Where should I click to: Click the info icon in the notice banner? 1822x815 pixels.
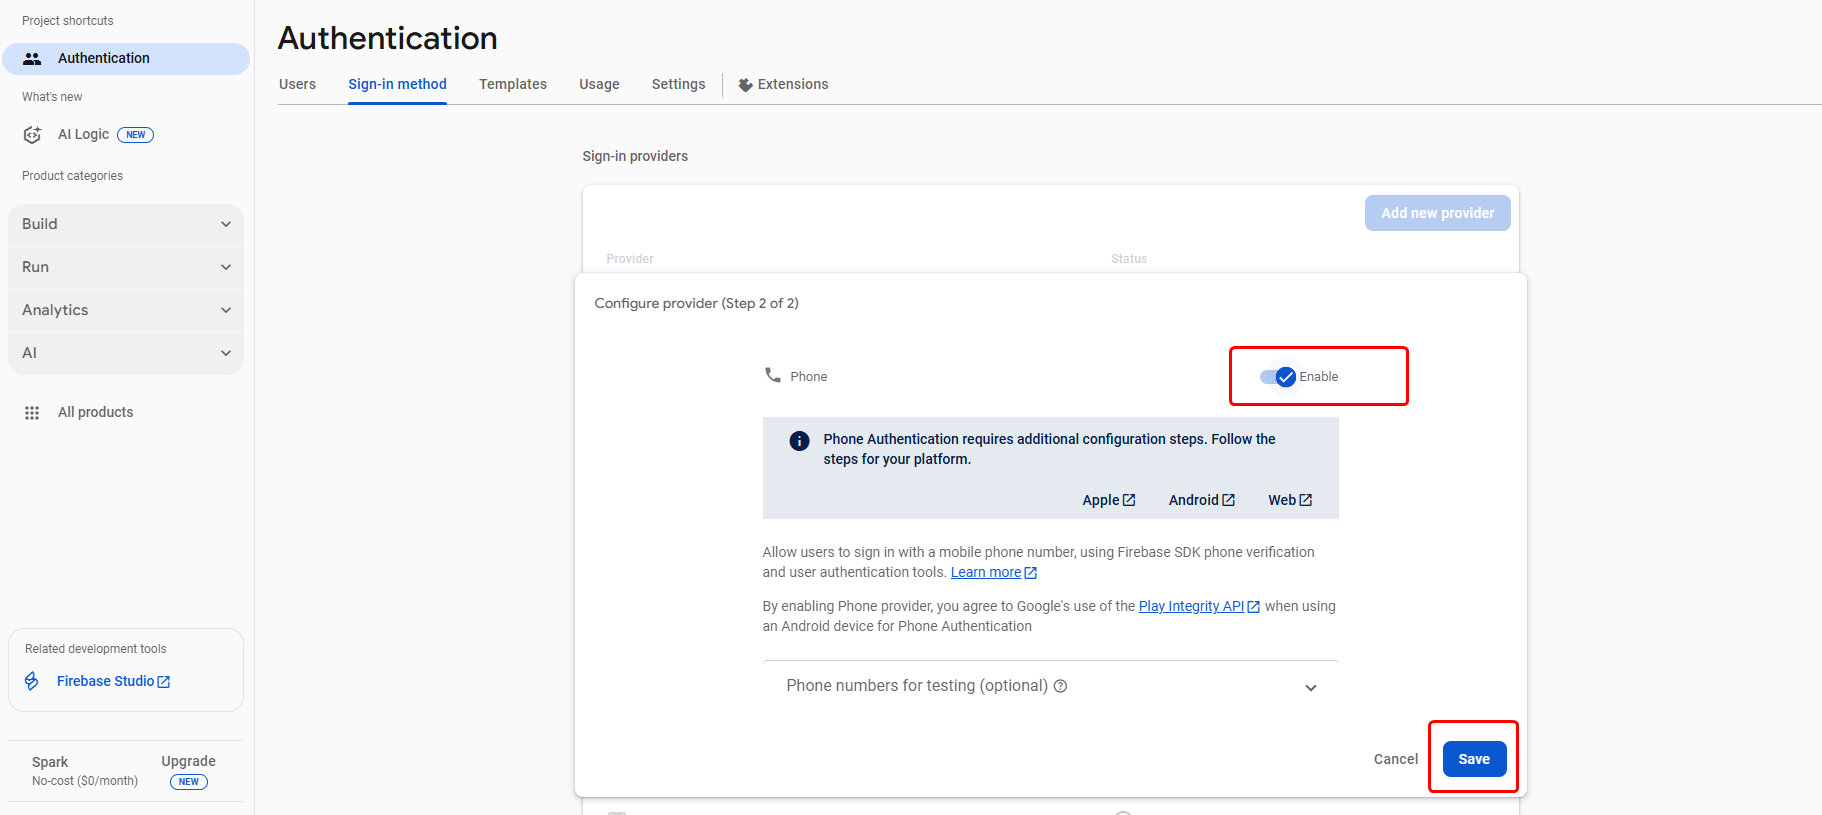pos(799,441)
